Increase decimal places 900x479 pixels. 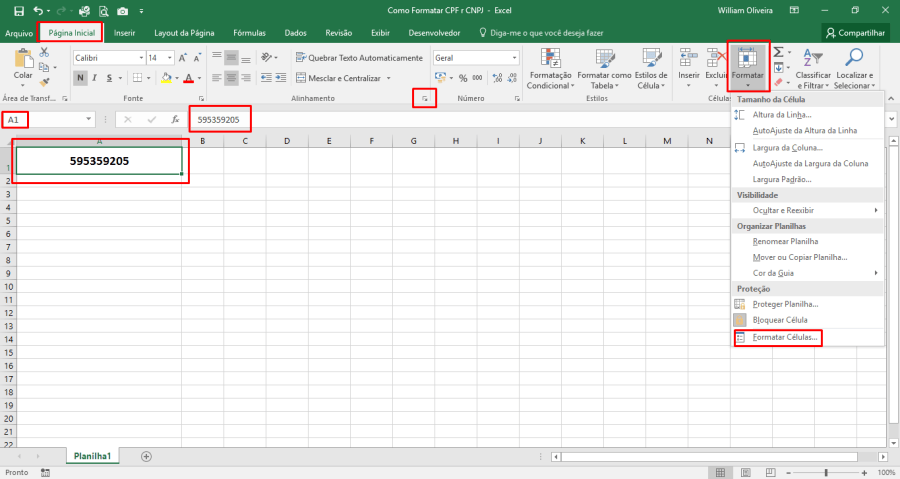tap(498, 78)
